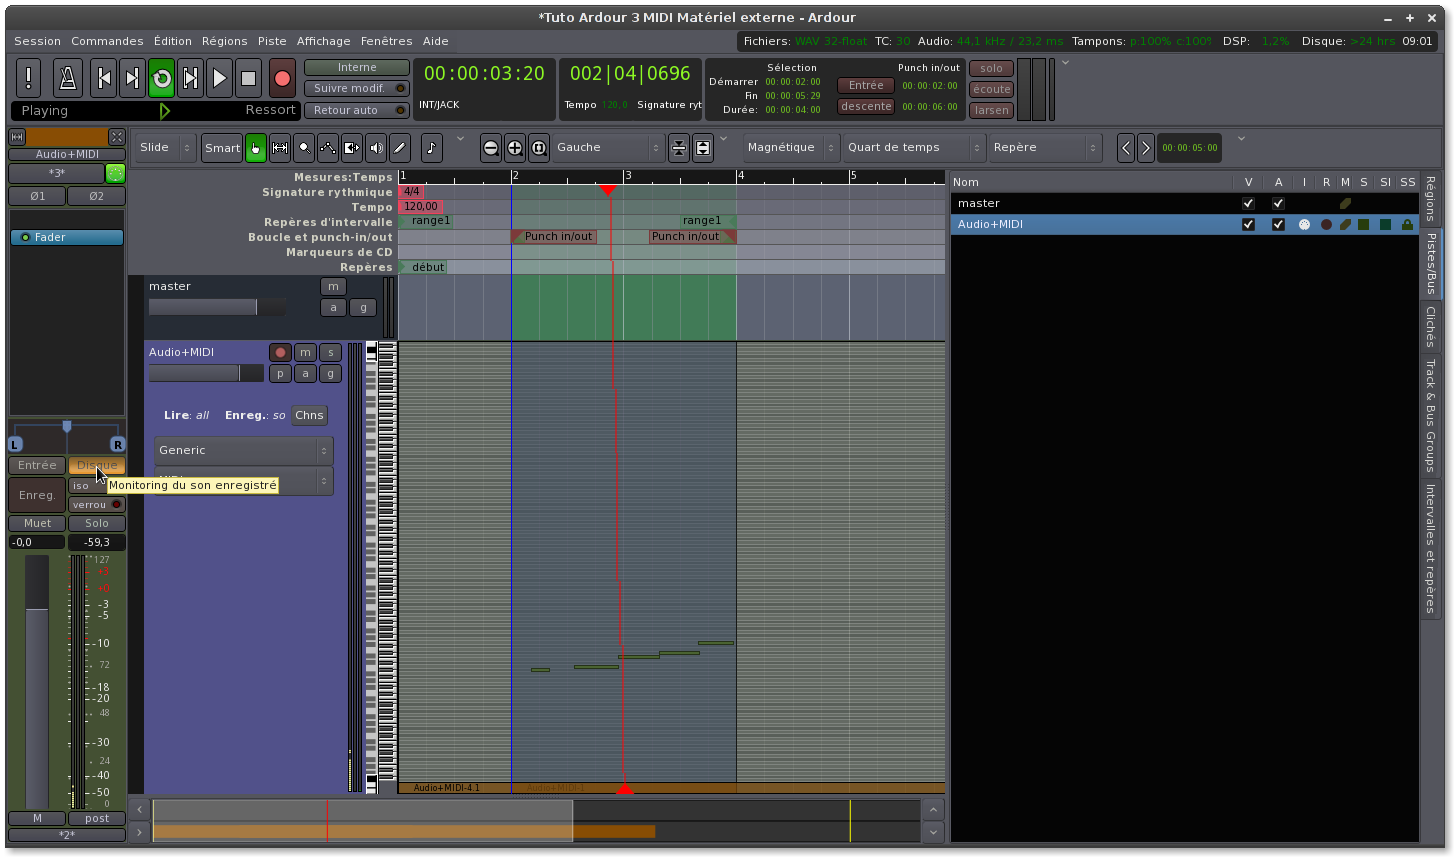
Task: Toggle the note-level MIDI editing icon
Action: (x=431, y=148)
